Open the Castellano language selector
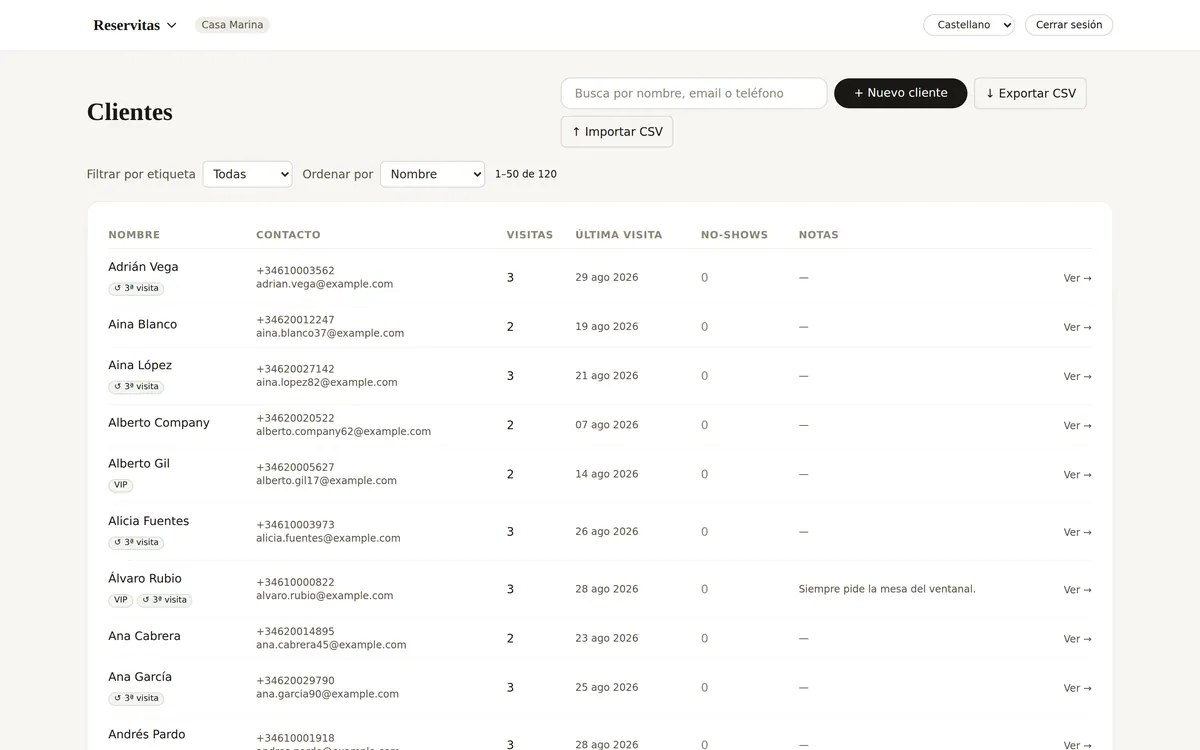 [969, 25]
